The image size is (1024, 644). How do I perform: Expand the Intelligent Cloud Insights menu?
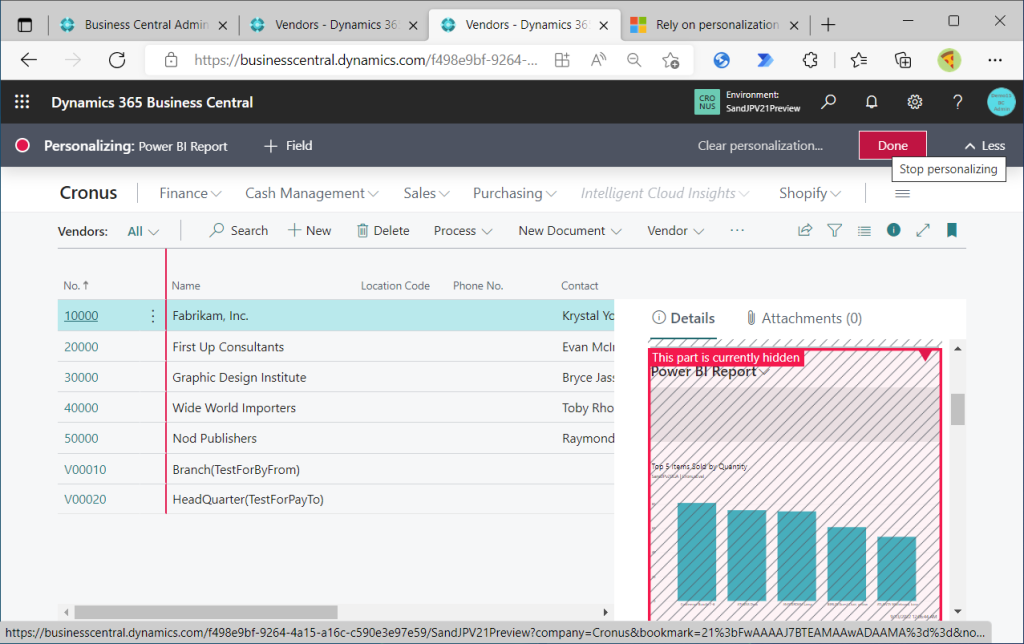click(x=665, y=193)
